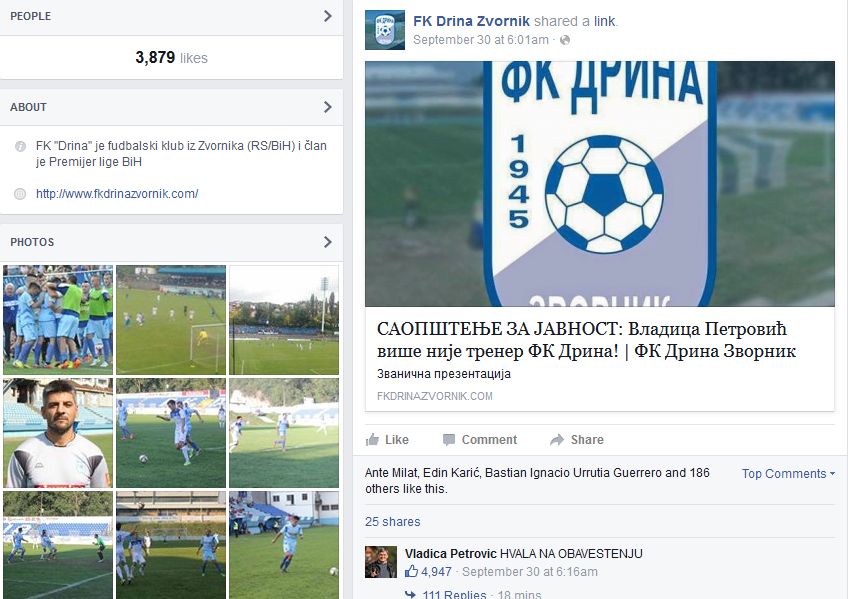Open FK Drina Zvornik page name link
Viewport: 848px width, 599px height.
coord(471,21)
